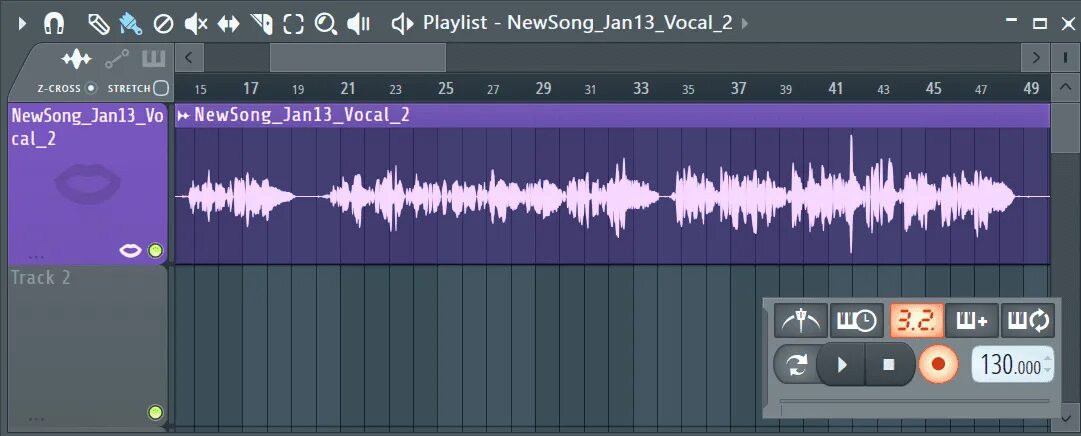Click the transport Stop button
Image resolution: width=1081 pixels, height=436 pixels.
889,364
